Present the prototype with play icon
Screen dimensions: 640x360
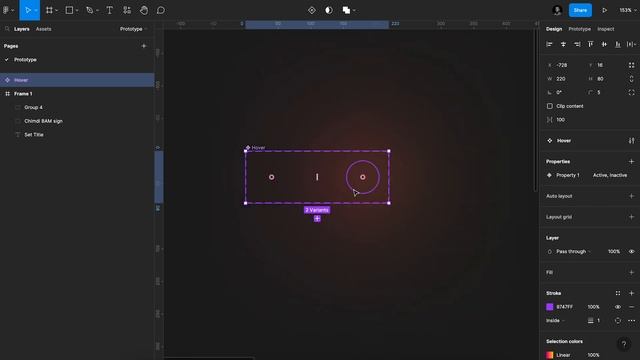pos(604,10)
